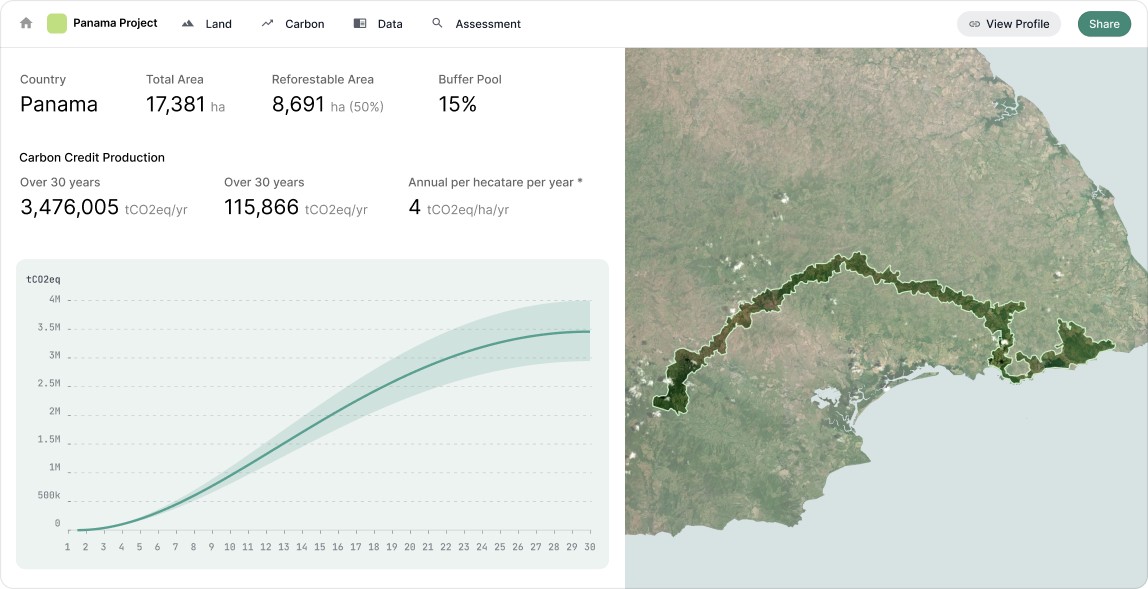Click the mountain icon beside Land
The width and height of the screenshot is (1148, 589).
[188, 23]
